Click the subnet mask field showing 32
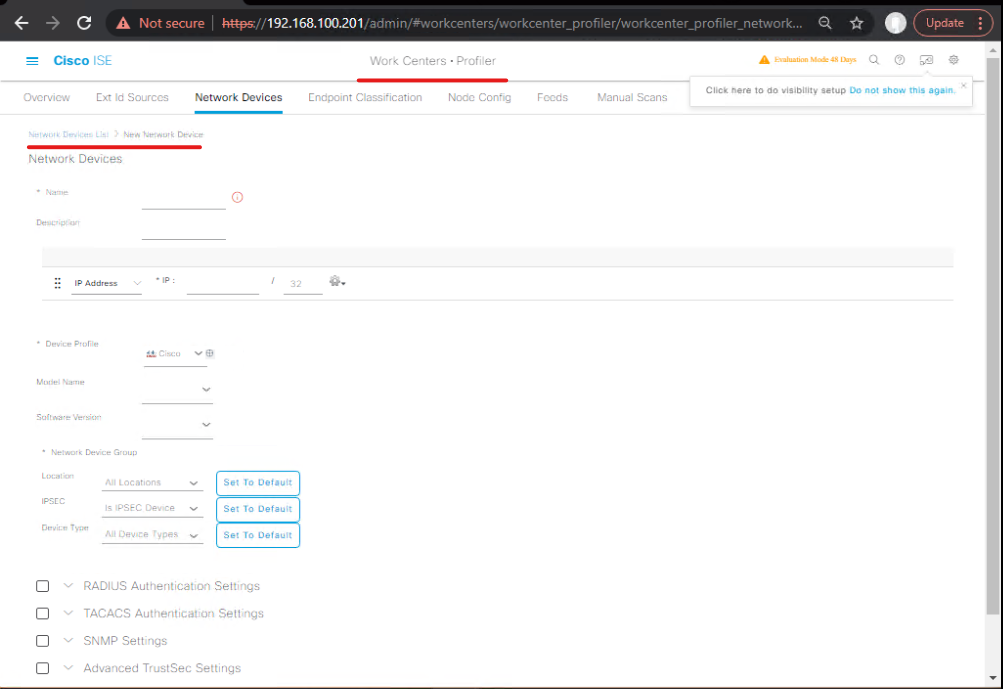Image resolution: width=1003 pixels, height=689 pixels. [303, 284]
